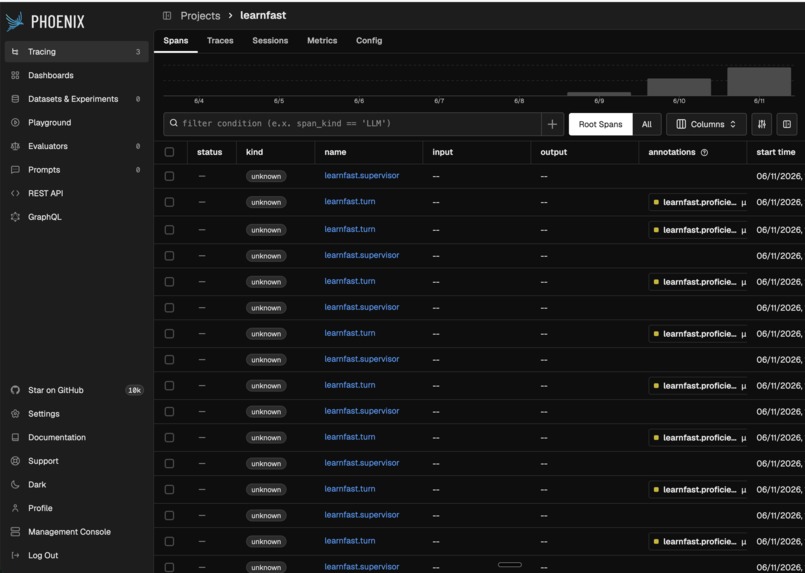This screenshot has width=805, height=573.
Task: Click the filter sliders icon button
Action: pyautogui.click(x=762, y=124)
